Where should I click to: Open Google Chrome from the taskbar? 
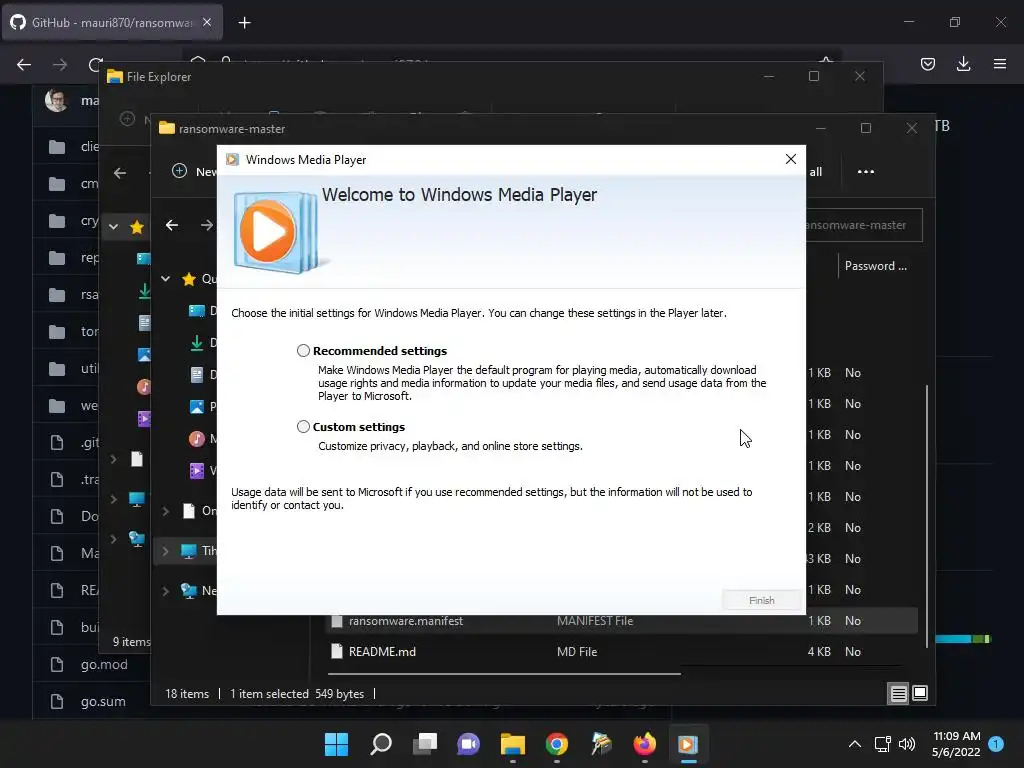click(556, 744)
